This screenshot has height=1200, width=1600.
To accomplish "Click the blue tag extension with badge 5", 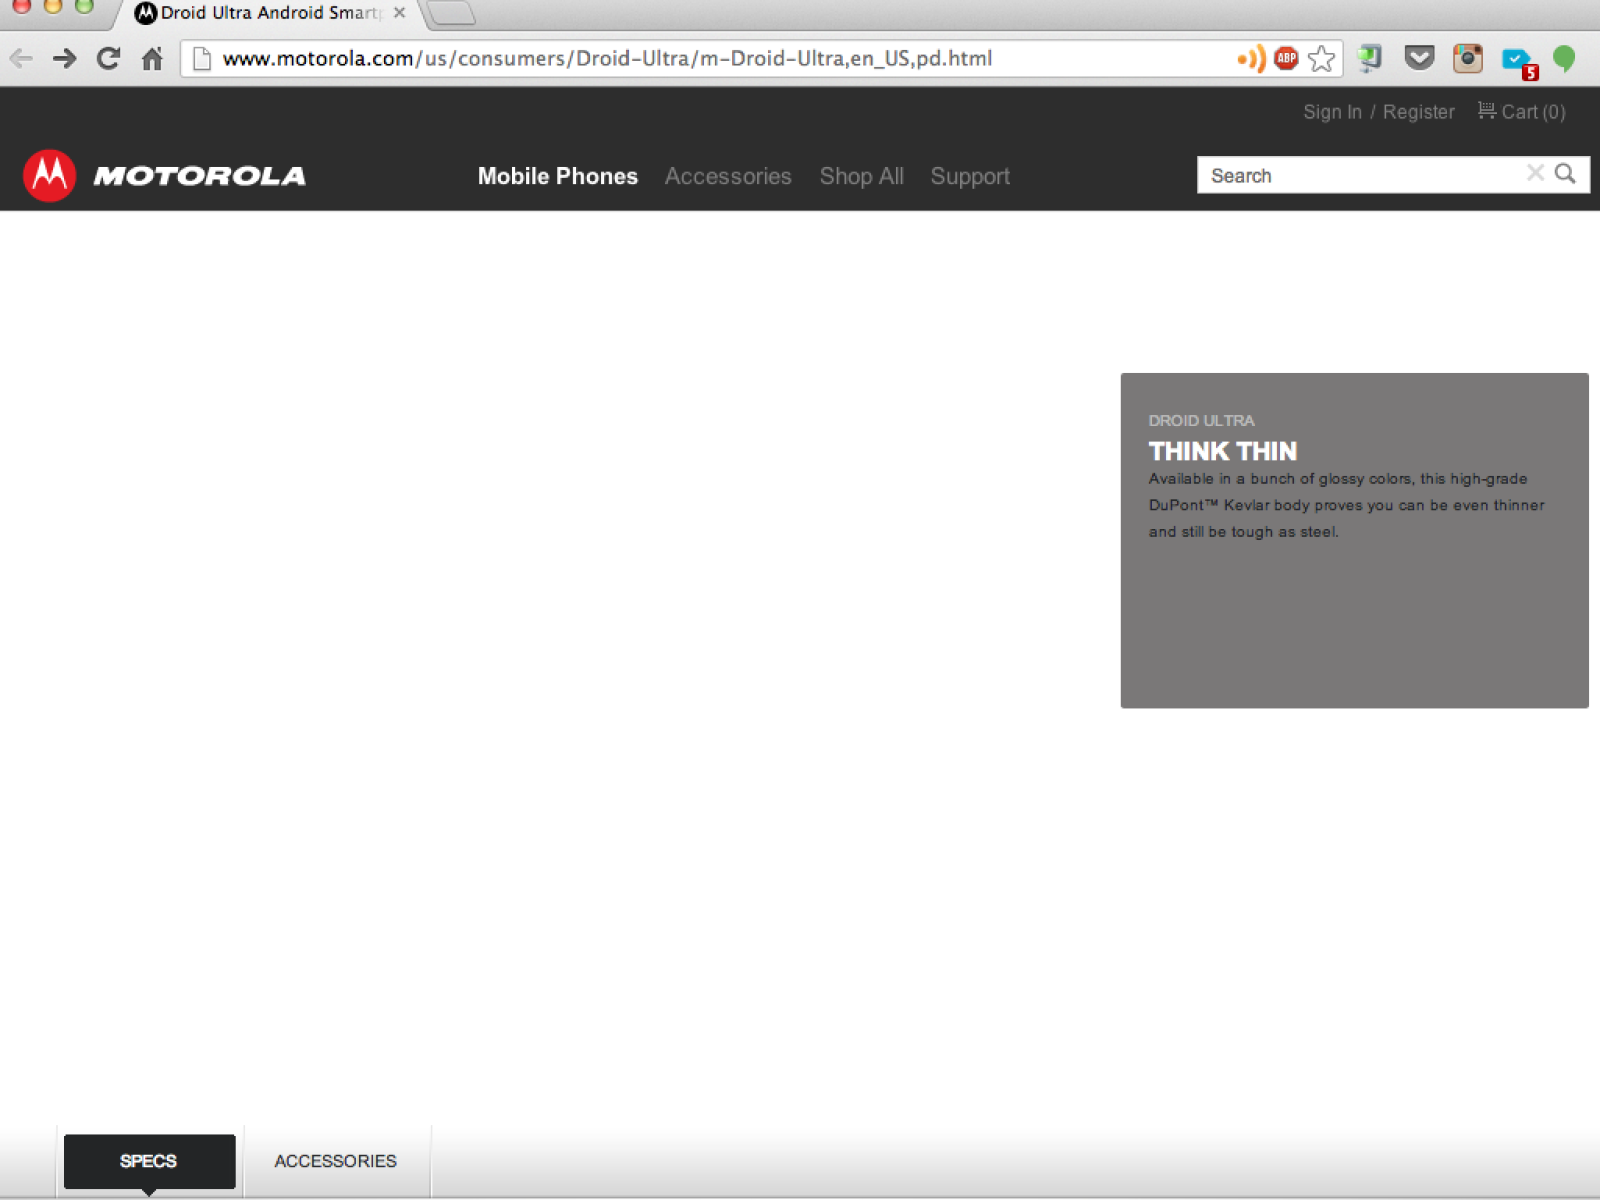I will 1517,61.
